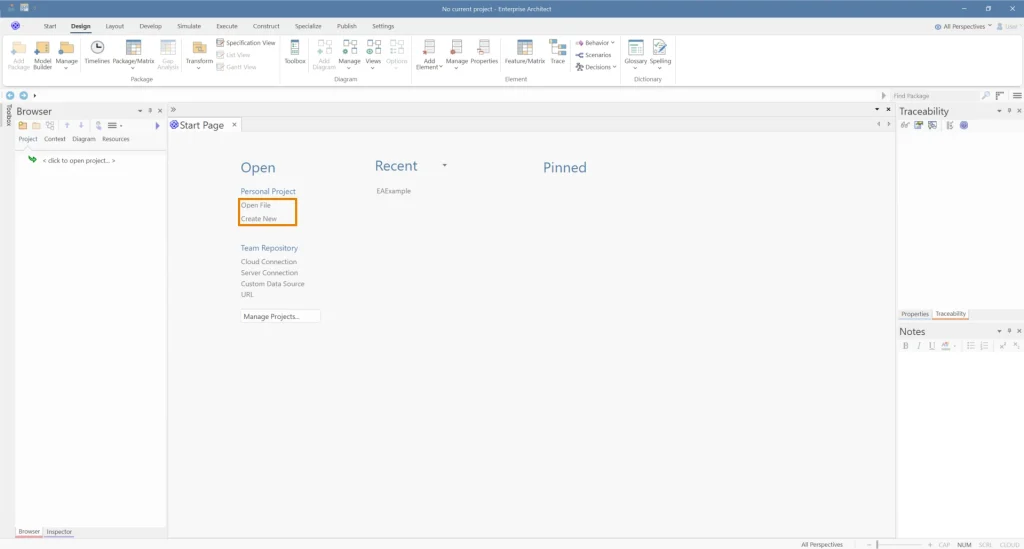1024x549 pixels.
Task: Open the Package/Matrix view
Action: [133, 54]
